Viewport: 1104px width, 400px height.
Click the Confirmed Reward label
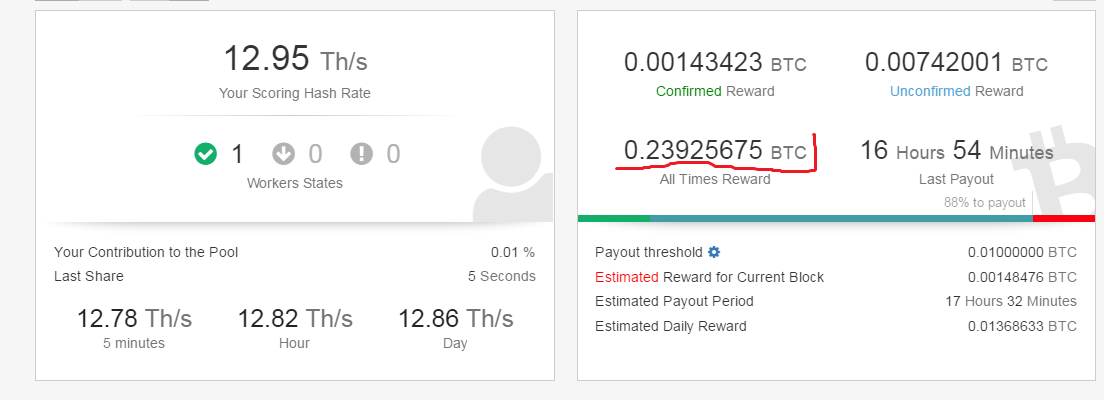click(715, 91)
